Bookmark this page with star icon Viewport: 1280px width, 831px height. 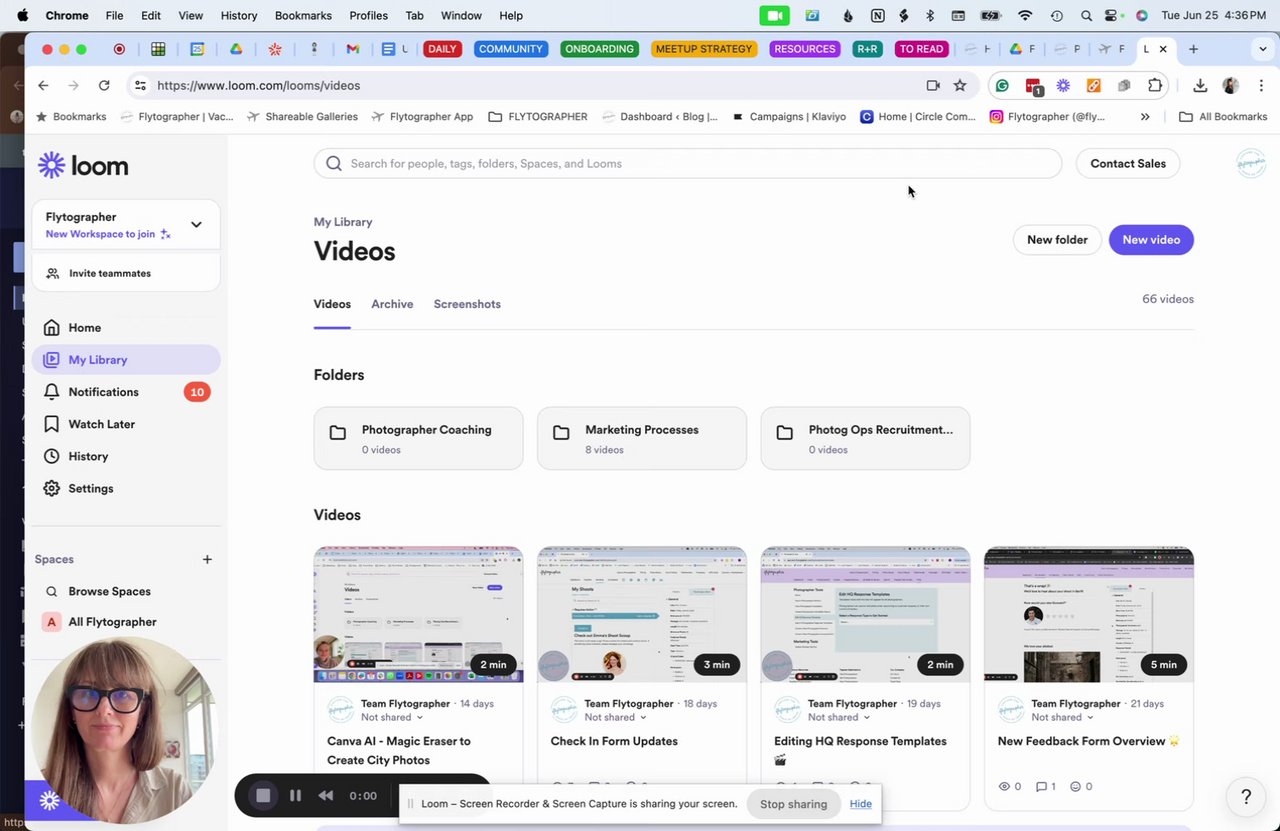point(960,85)
